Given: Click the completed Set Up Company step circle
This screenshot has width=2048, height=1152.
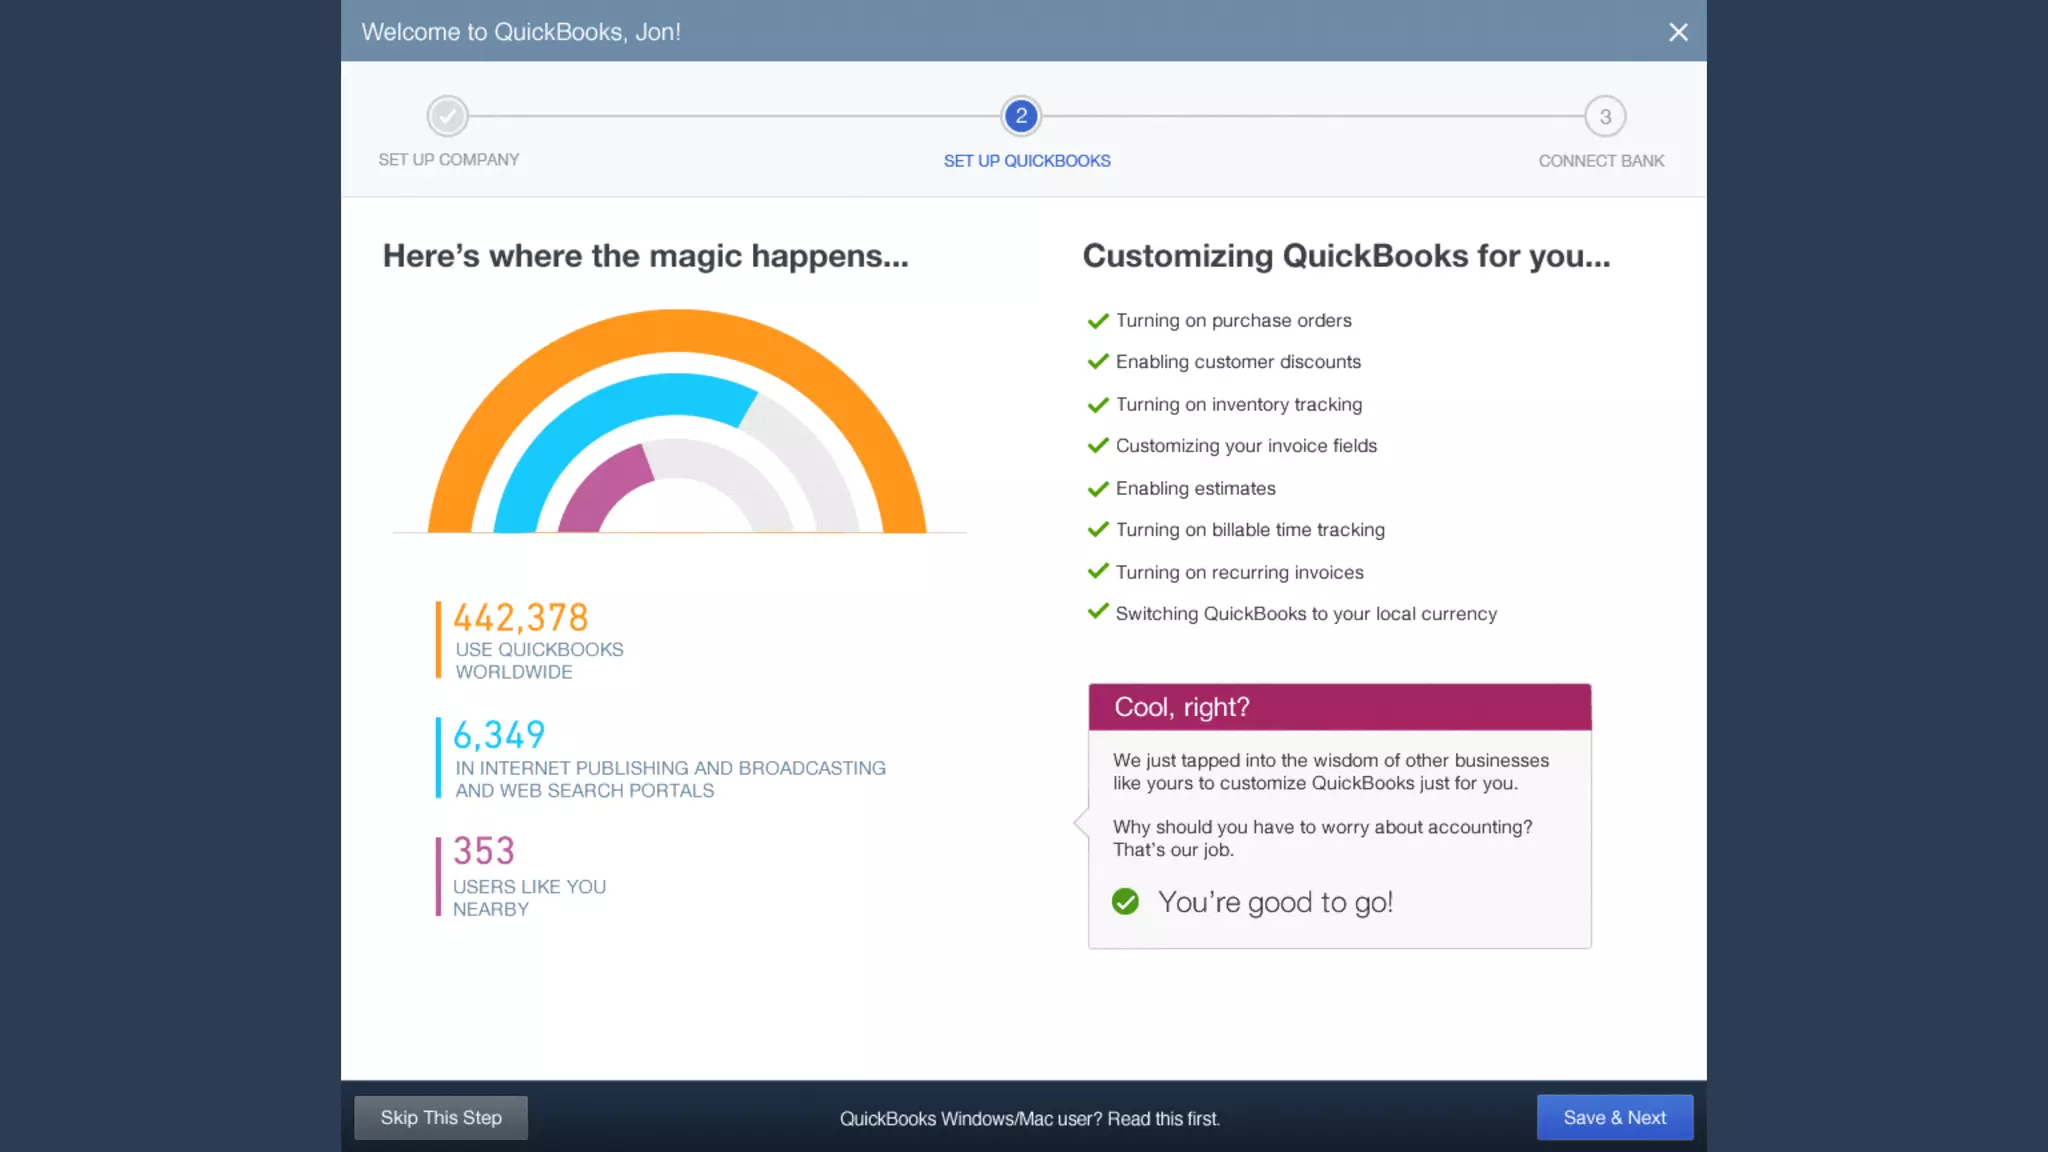Looking at the screenshot, I should click(447, 116).
